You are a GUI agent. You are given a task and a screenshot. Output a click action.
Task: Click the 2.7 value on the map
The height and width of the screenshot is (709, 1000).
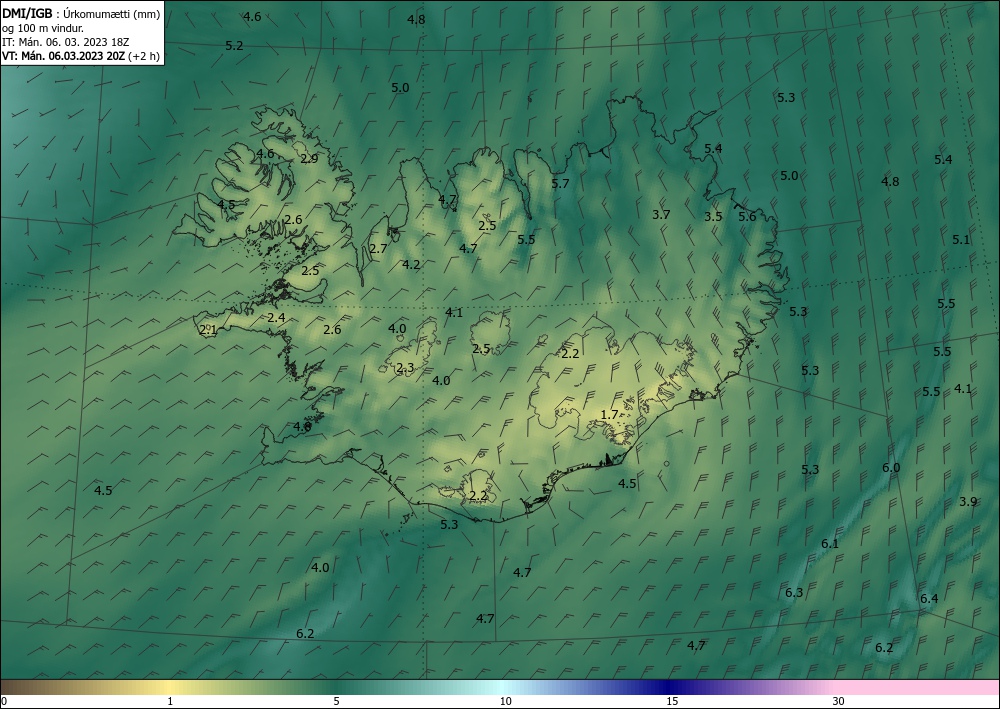pos(378,249)
